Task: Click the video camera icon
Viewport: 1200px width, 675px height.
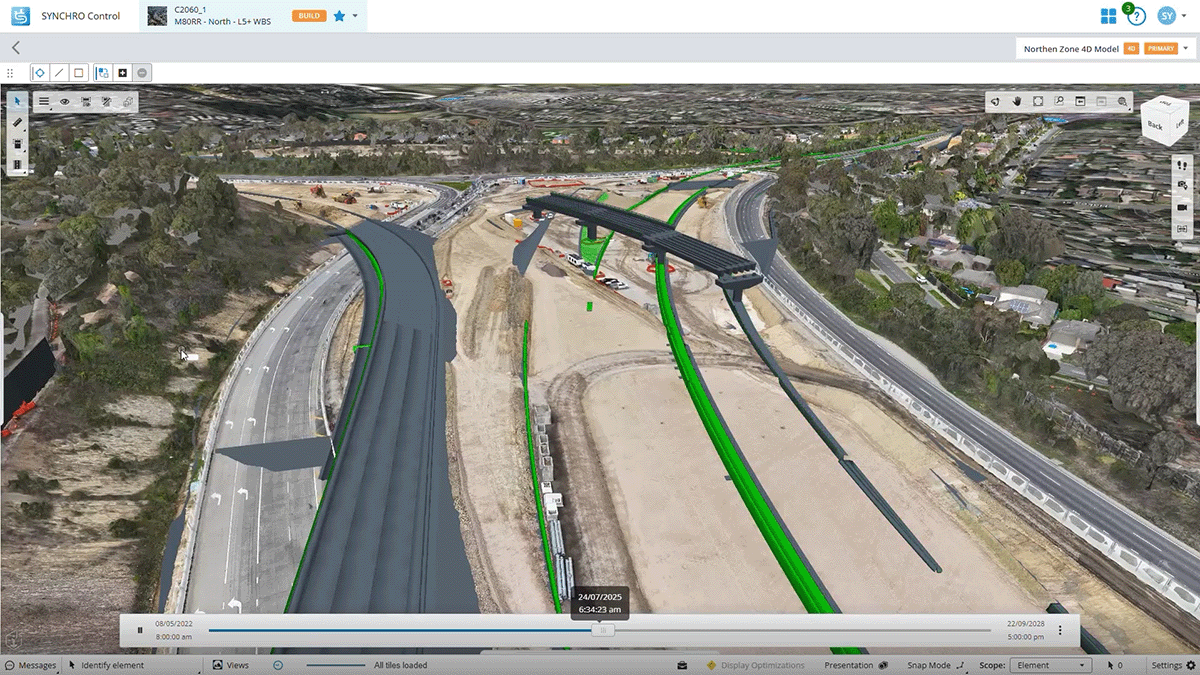Action: (x=1182, y=206)
